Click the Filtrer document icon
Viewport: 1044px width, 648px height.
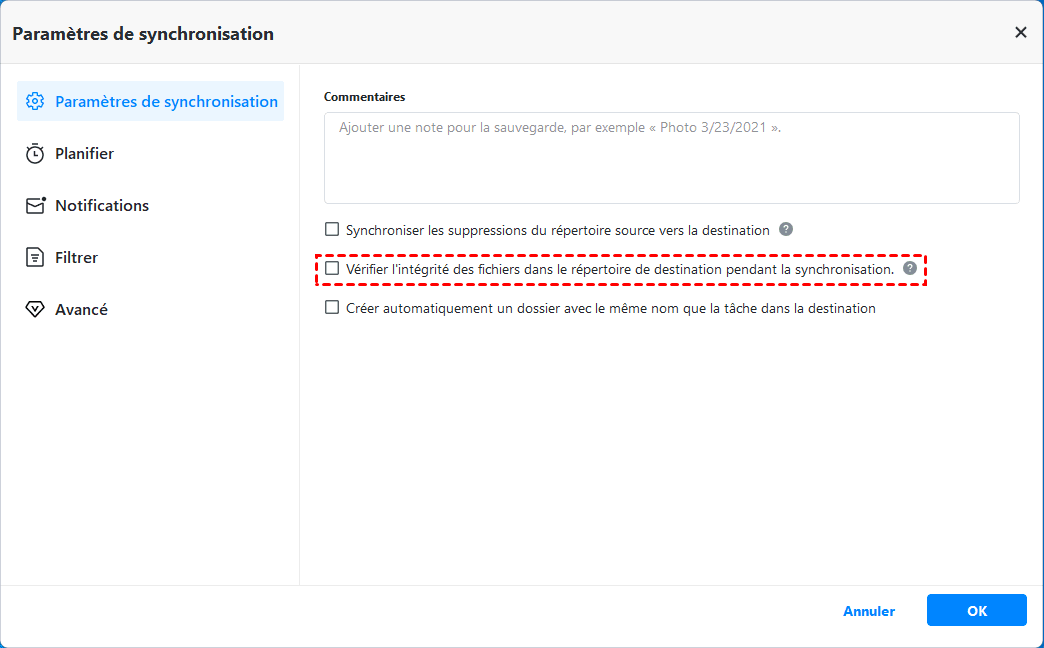(x=35, y=258)
